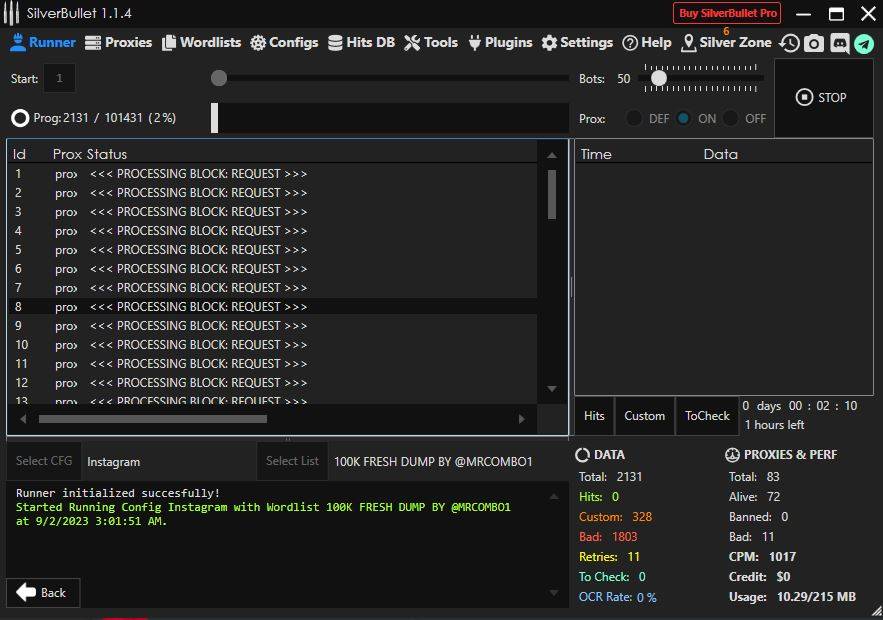The height and width of the screenshot is (620, 883).
Task: Open the Hits DB section
Action: [360, 42]
